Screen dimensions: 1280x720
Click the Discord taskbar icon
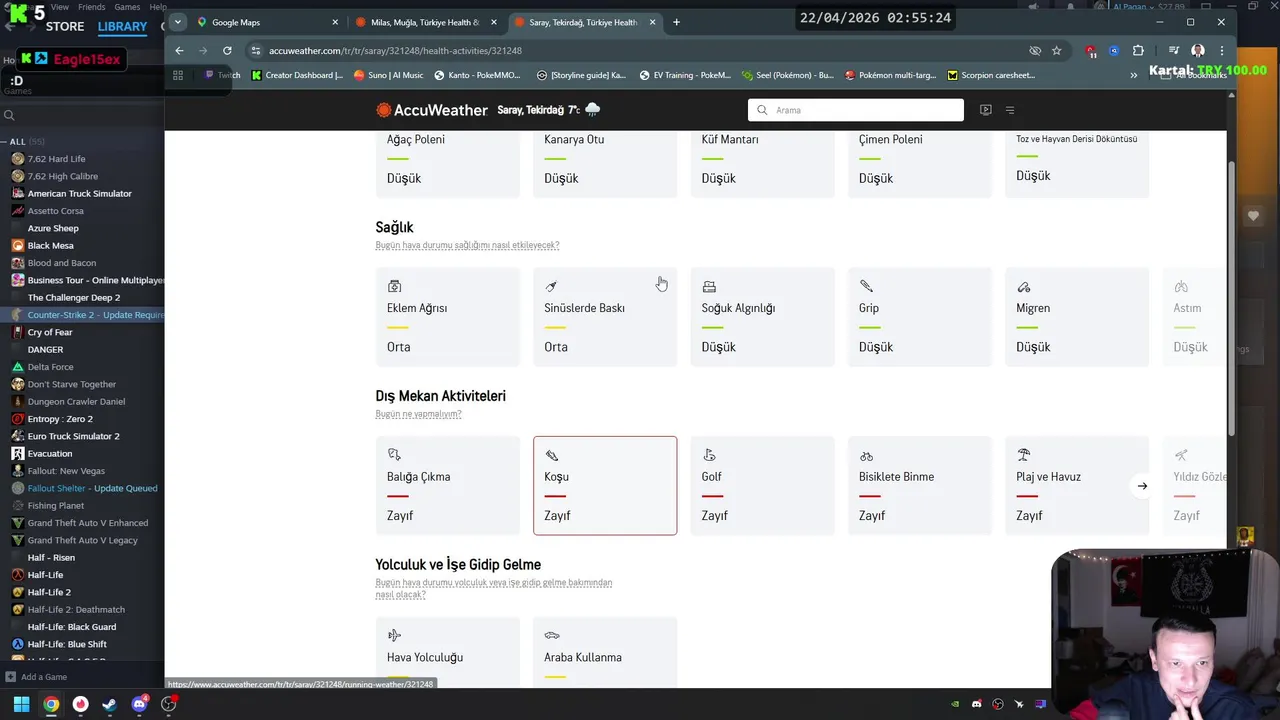point(139,704)
